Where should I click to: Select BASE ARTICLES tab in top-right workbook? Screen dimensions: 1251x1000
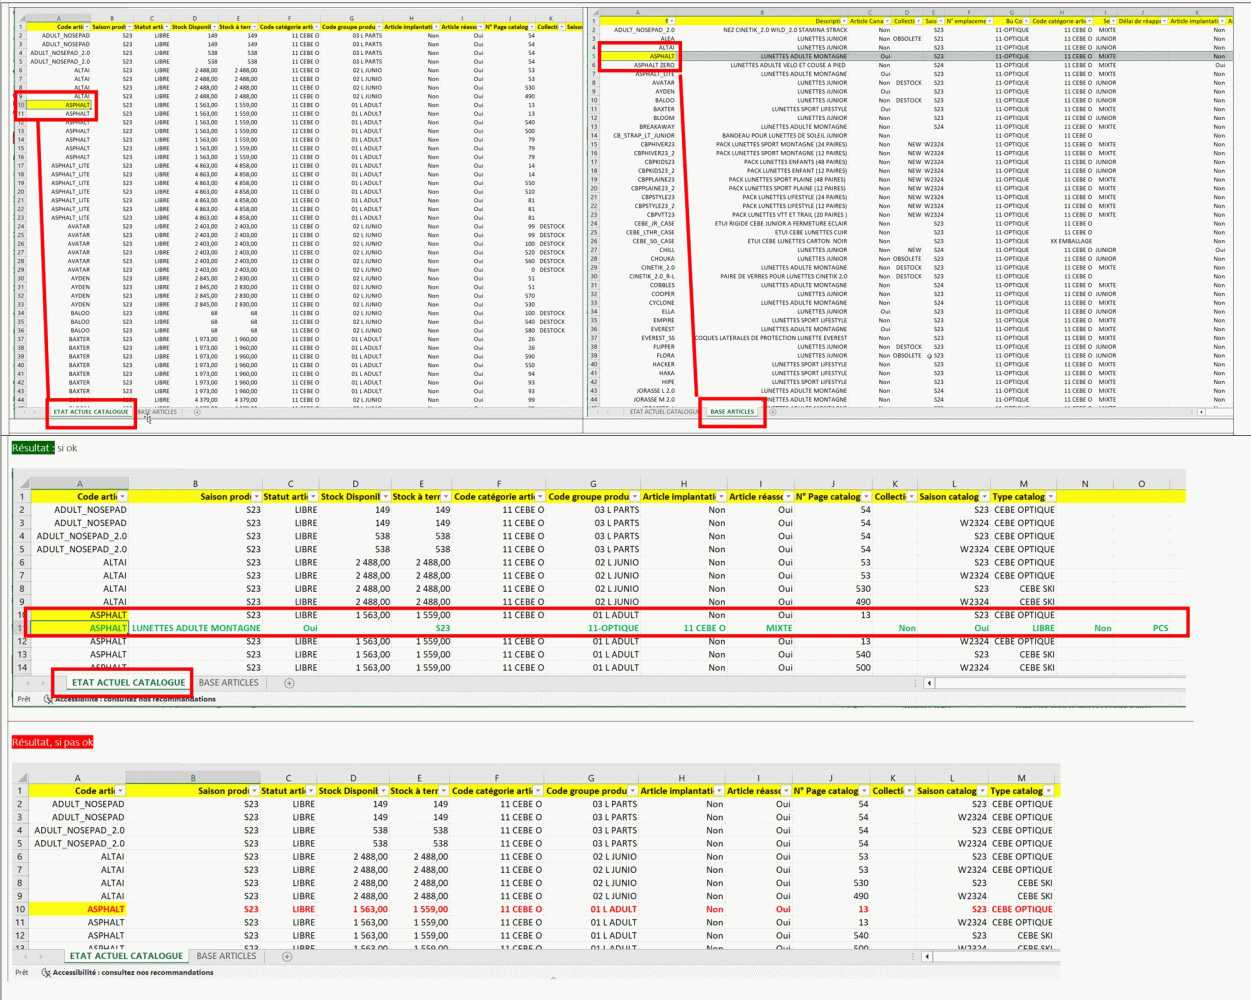click(732, 412)
